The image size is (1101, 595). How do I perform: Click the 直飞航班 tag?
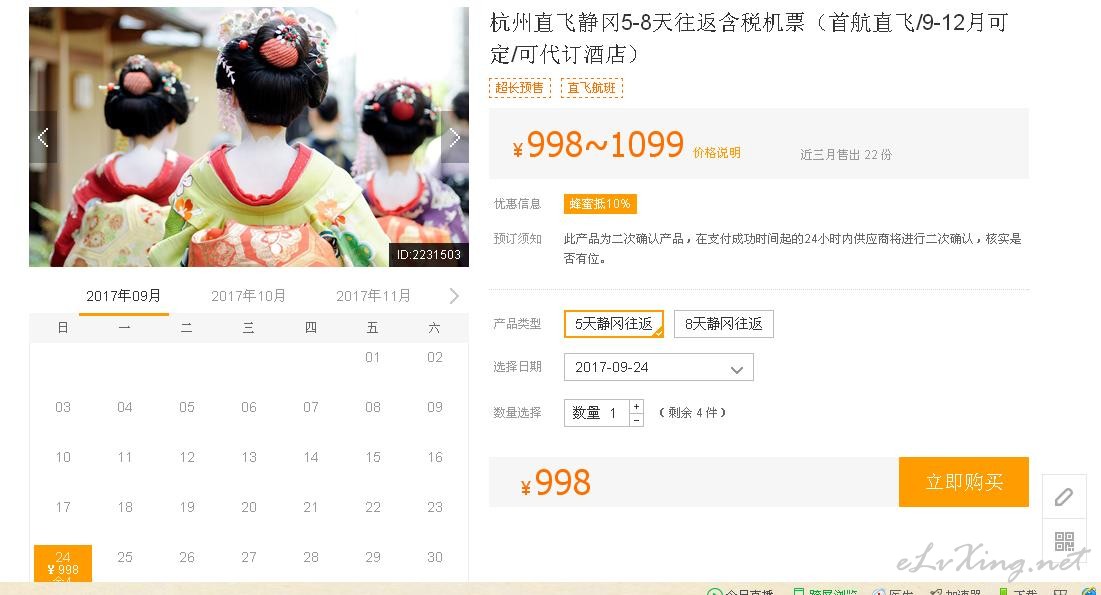coord(591,88)
